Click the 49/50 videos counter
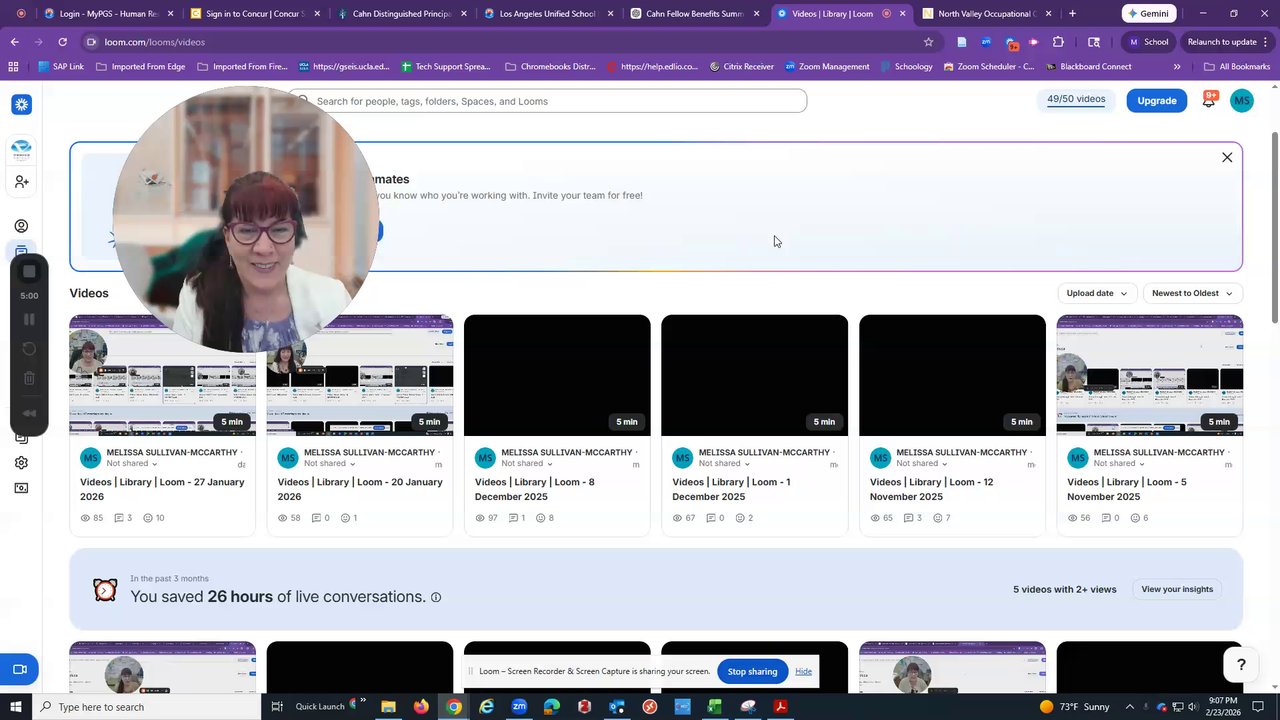The image size is (1280, 720). coord(1076,100)
